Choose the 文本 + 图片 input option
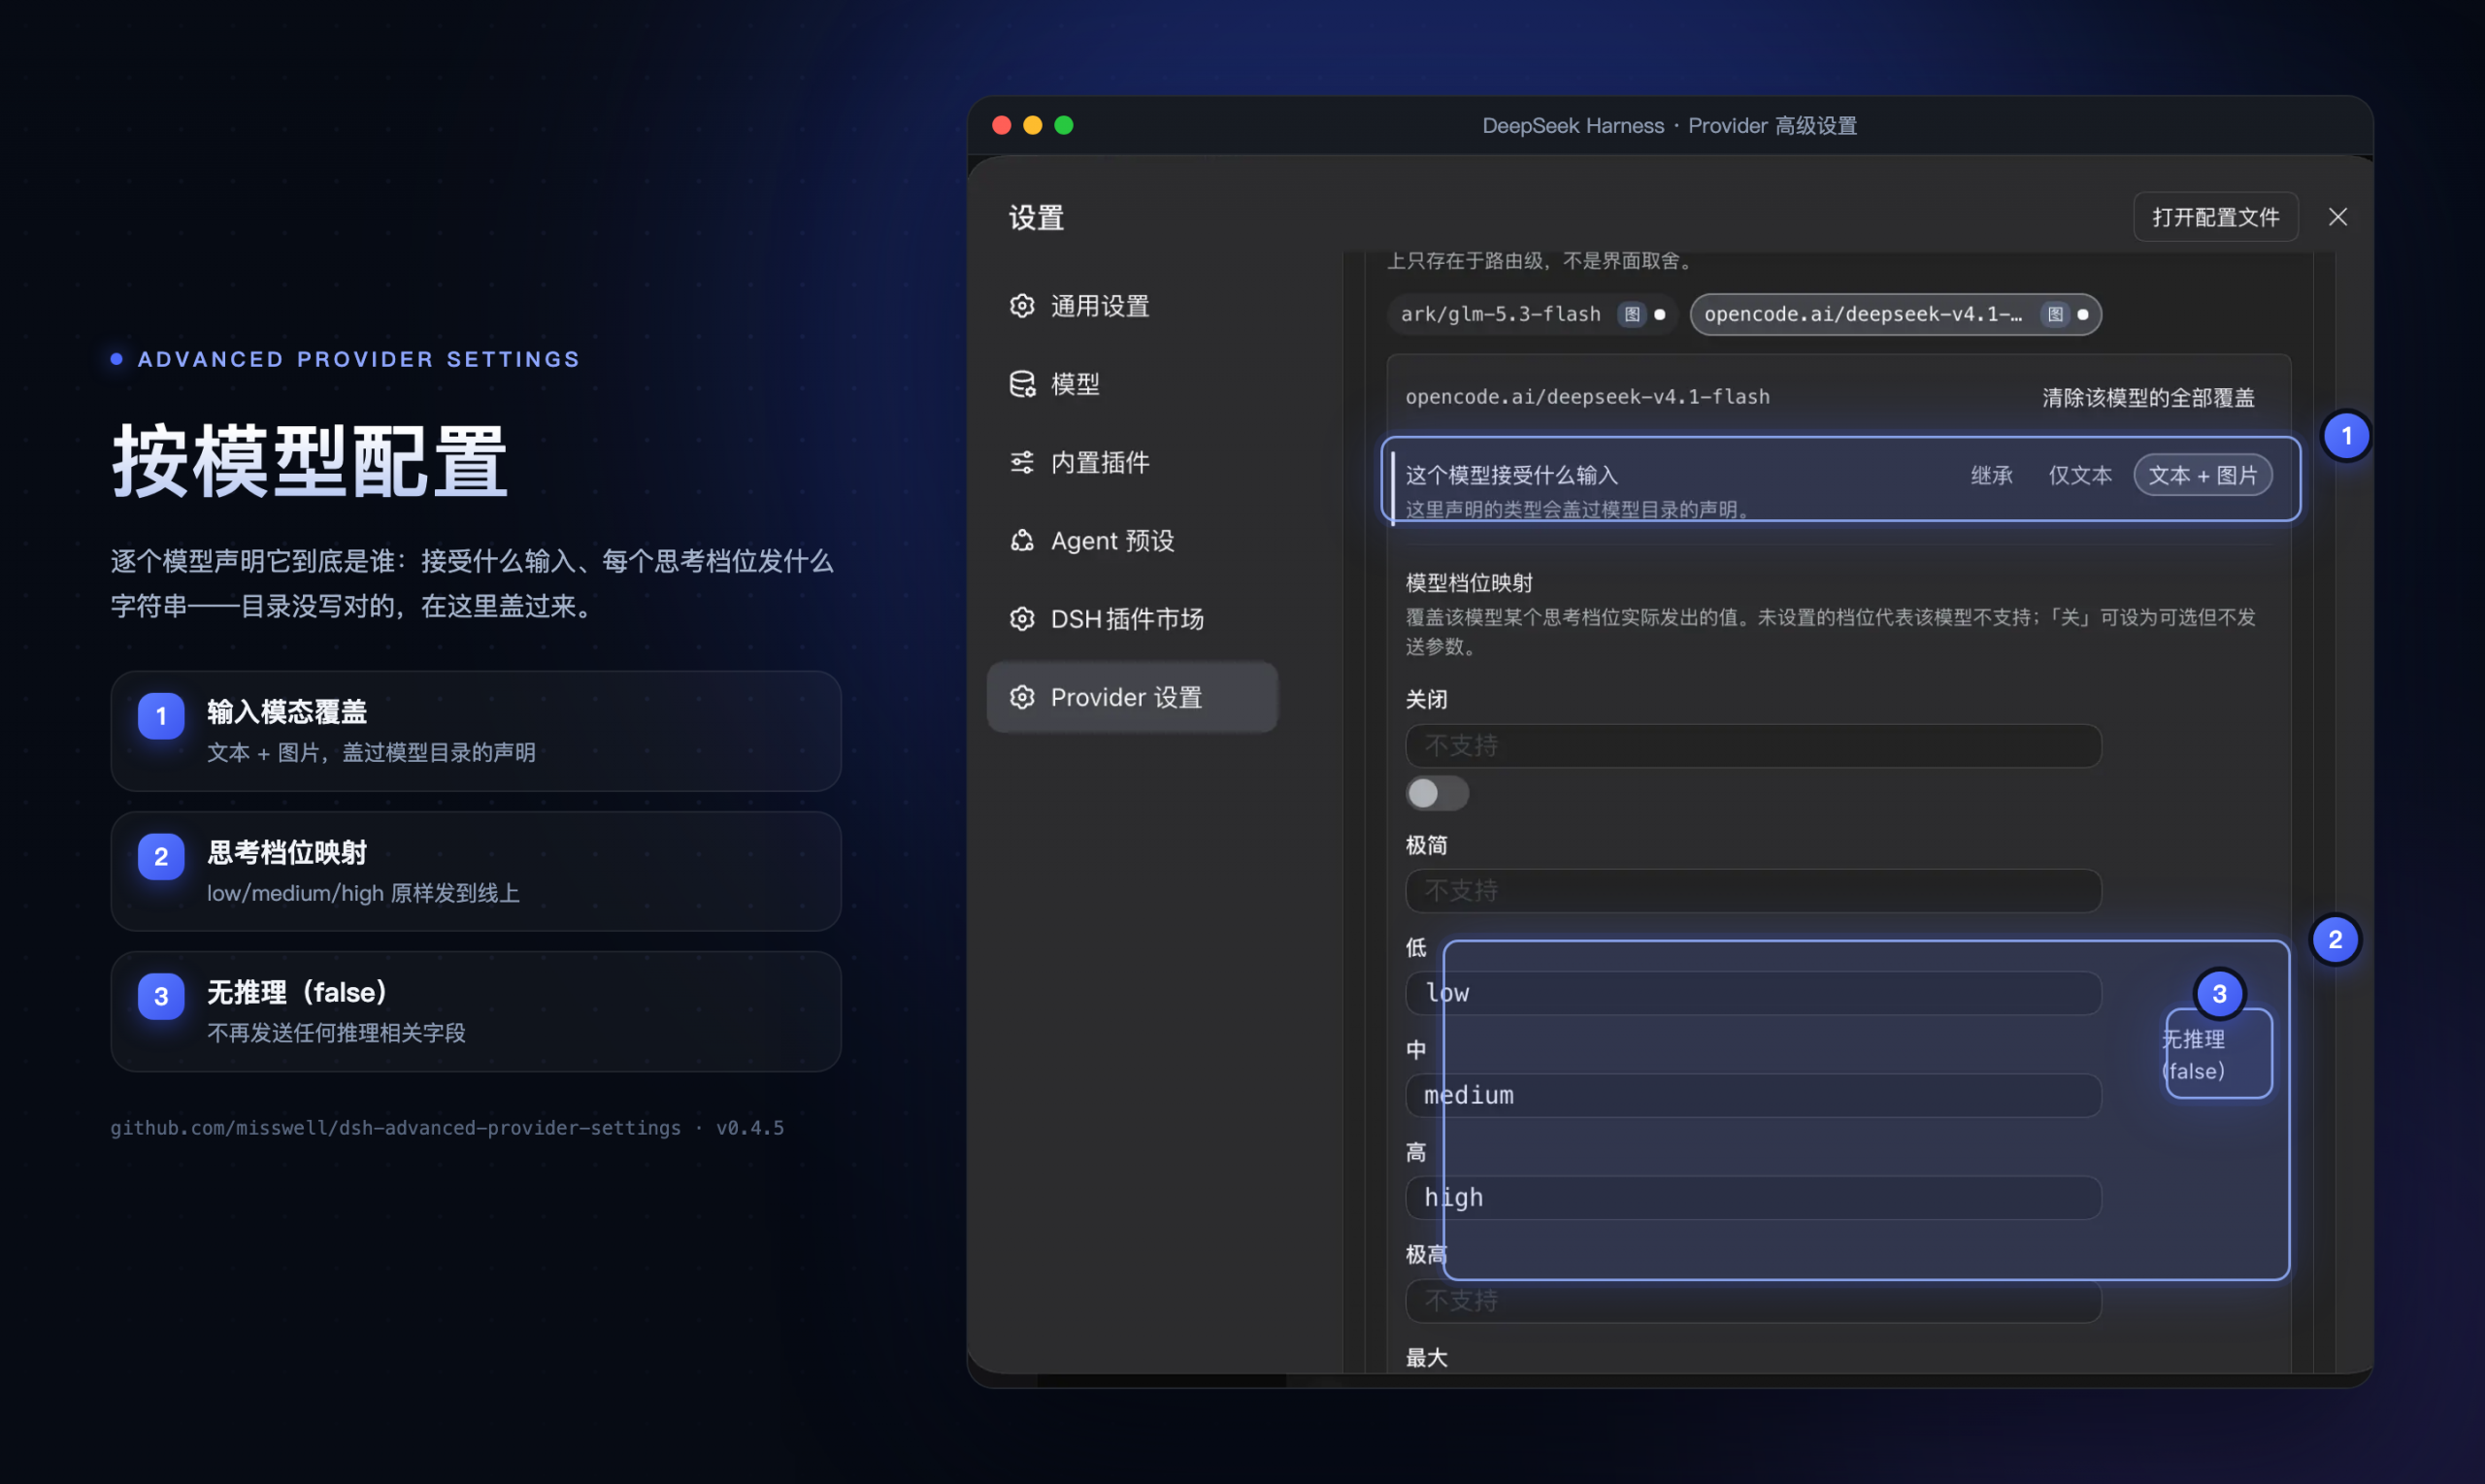Screen dimensions: 2485x1484 coord(2203,476)
